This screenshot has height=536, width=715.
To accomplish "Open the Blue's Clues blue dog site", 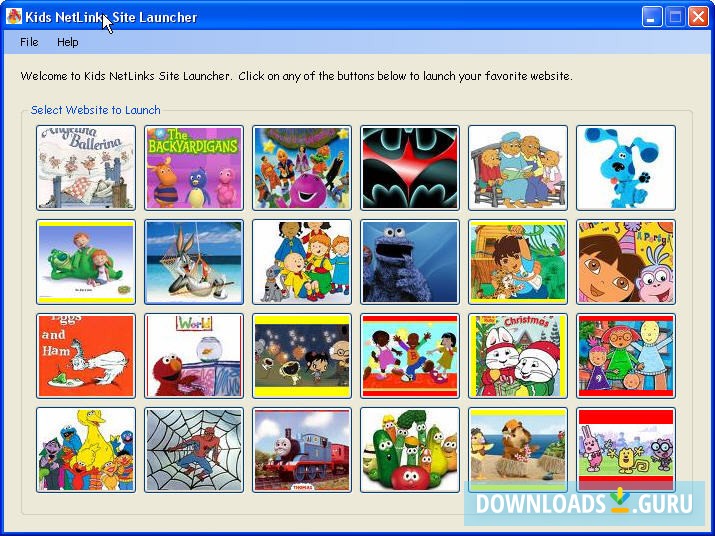I will point(626,168).
